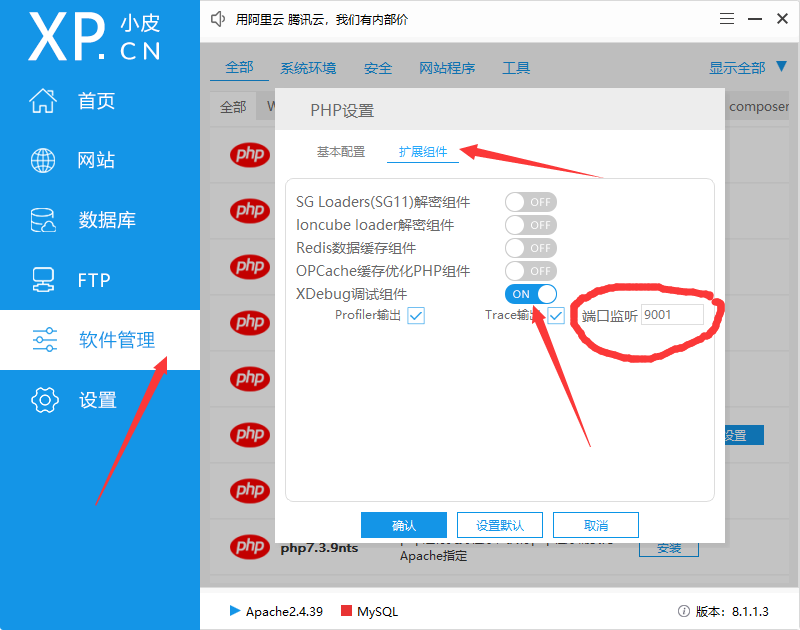Screen dimensions: 800x630
Task: Select the 网站程序 category tab
Action: coord(447,68)
